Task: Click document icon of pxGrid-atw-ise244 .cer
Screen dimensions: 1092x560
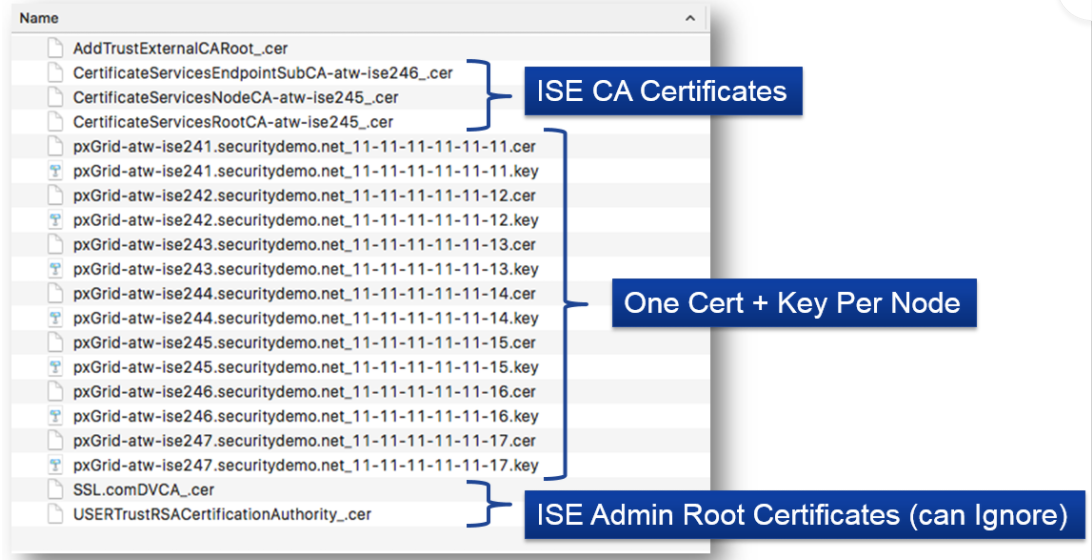Action: click(x=55, y=294)
